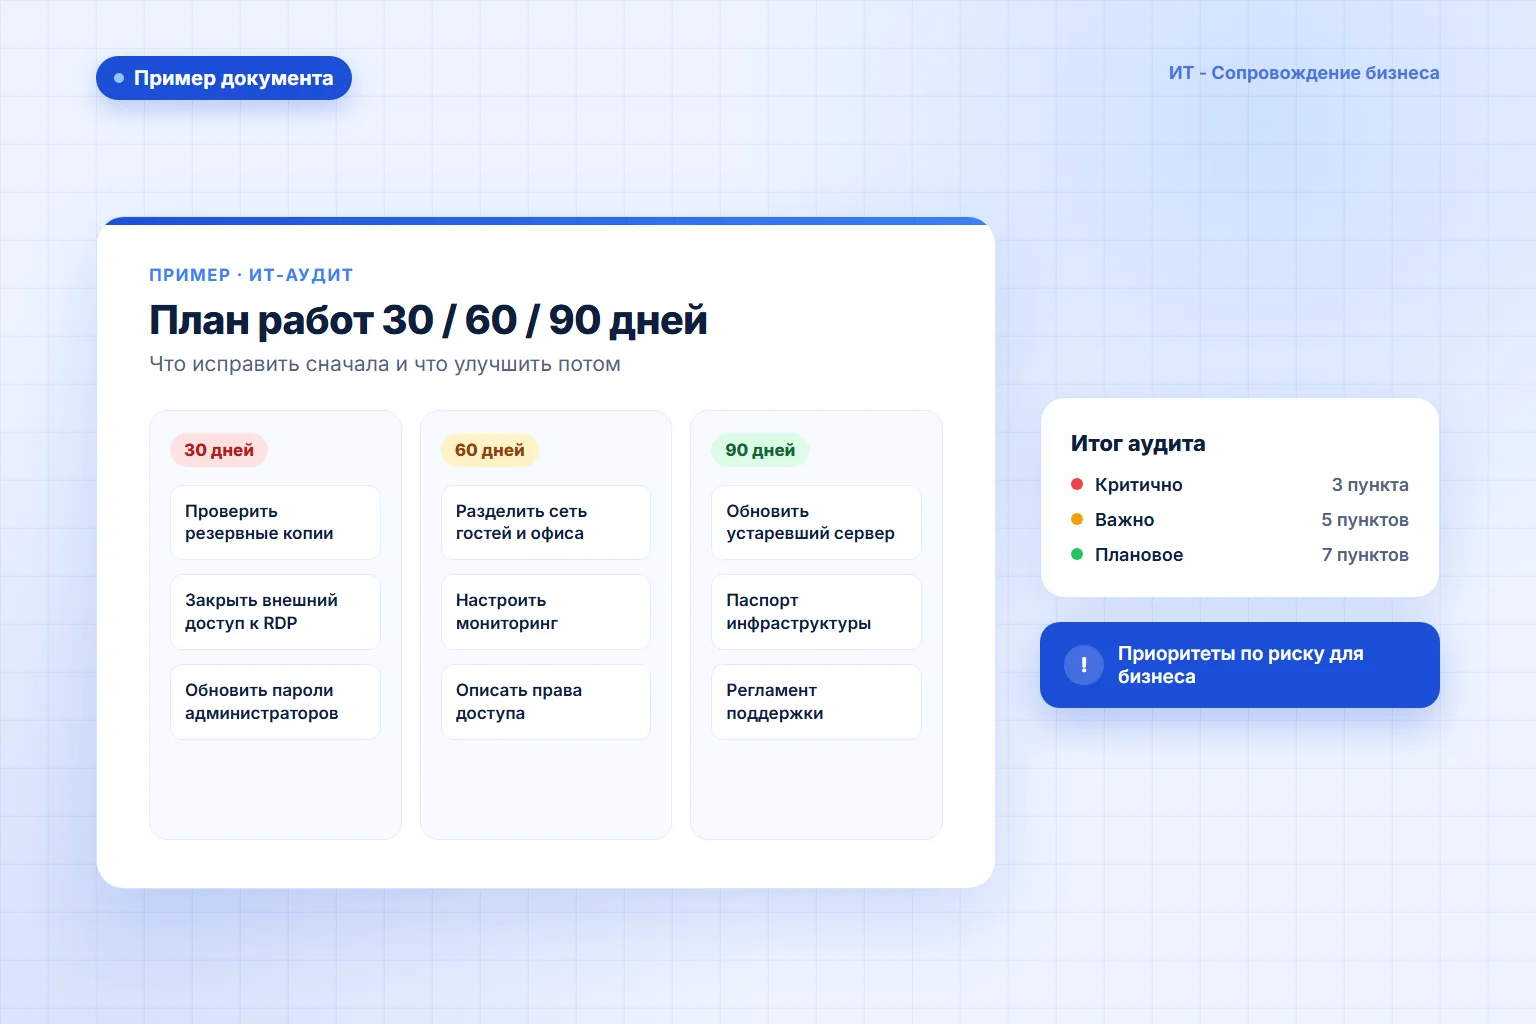
Task: Click the orange dot beside Важно
Action: click(x=1077, y=519)
